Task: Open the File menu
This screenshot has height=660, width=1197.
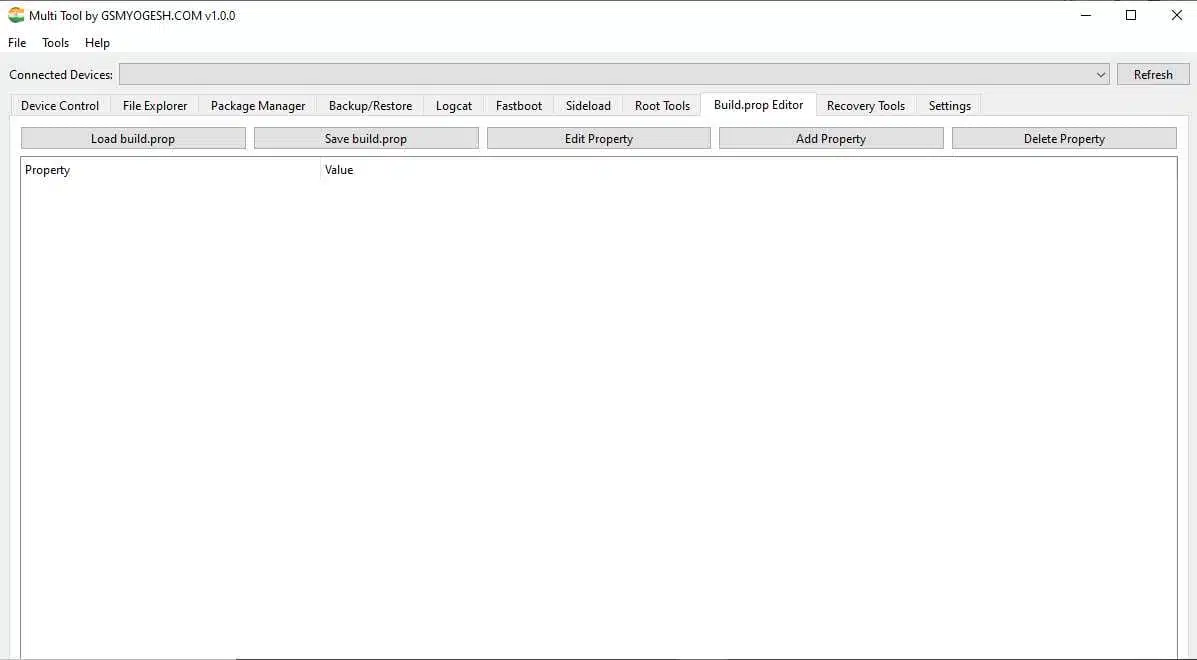Action: [x=17, y=43]
